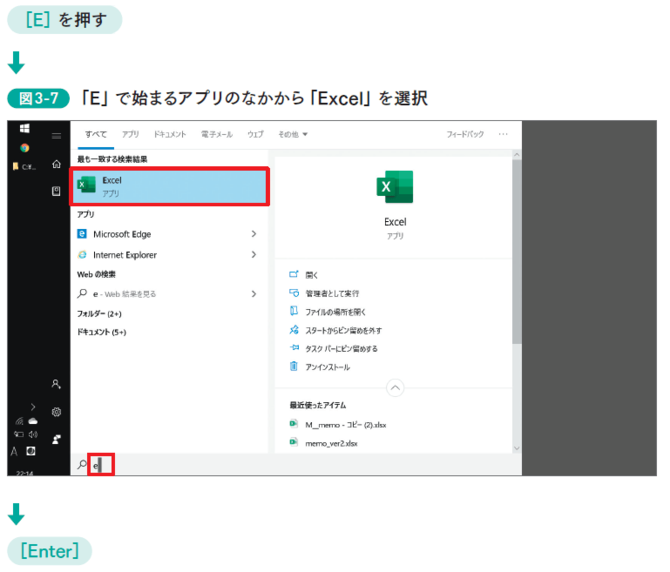Click the file icon beside memo_ver2.xlsx

[x=294, y=442]
